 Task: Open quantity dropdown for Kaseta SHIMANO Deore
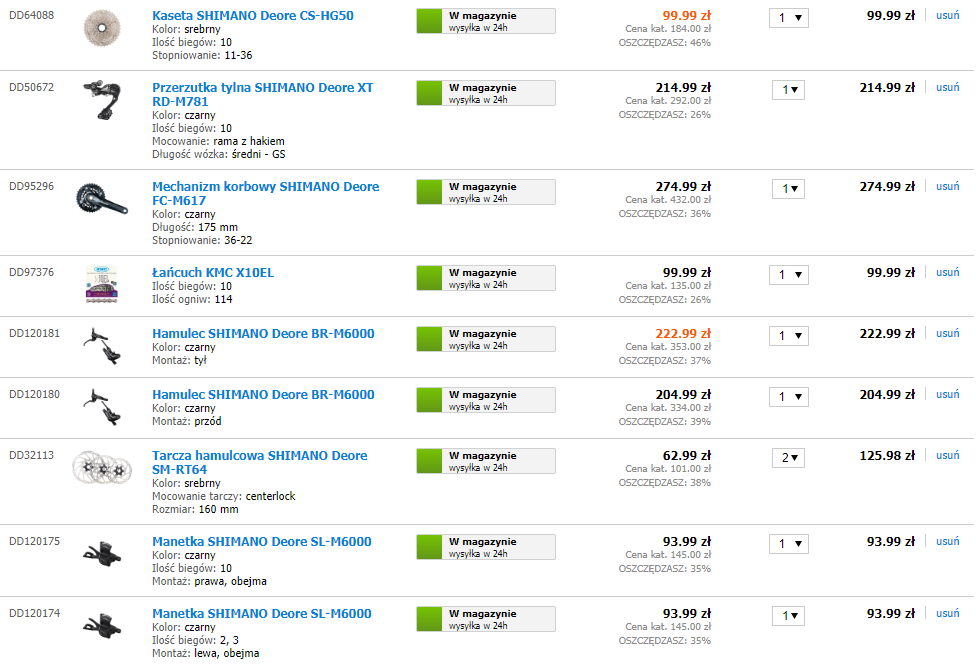pyautogui.click(x=789, y=18)
